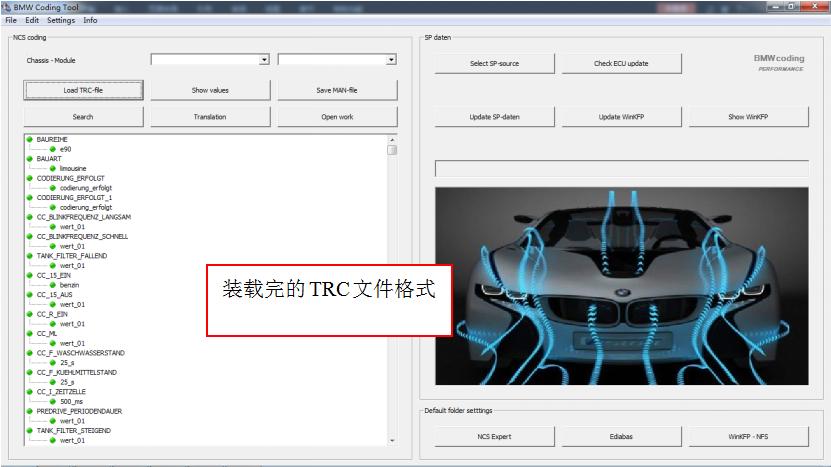The image size is (831, 467).
Task: Click the green dot icon beside 500_ms
Action: (x=52, y=402)
